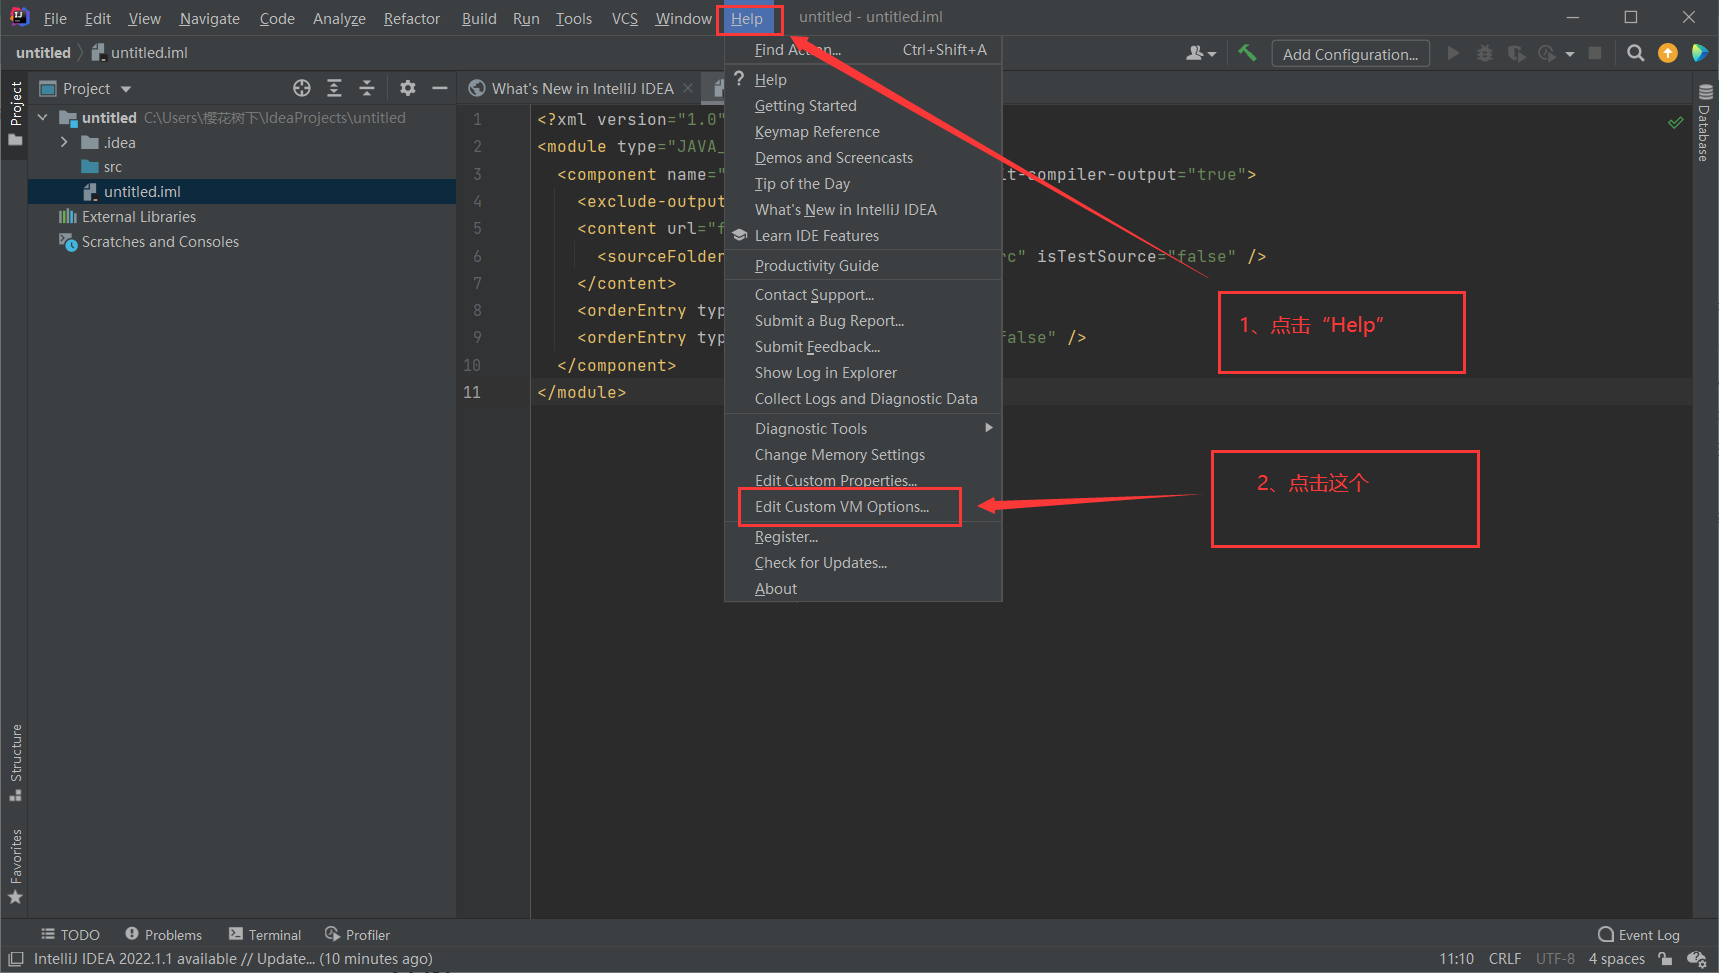Click the orange IDE update arrow icon

pyautogui.click(x=1667, y=53)
